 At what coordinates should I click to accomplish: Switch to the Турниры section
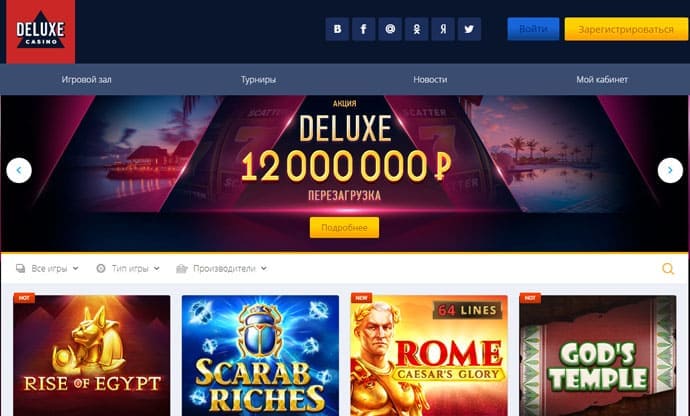click(x=258, y=80)
